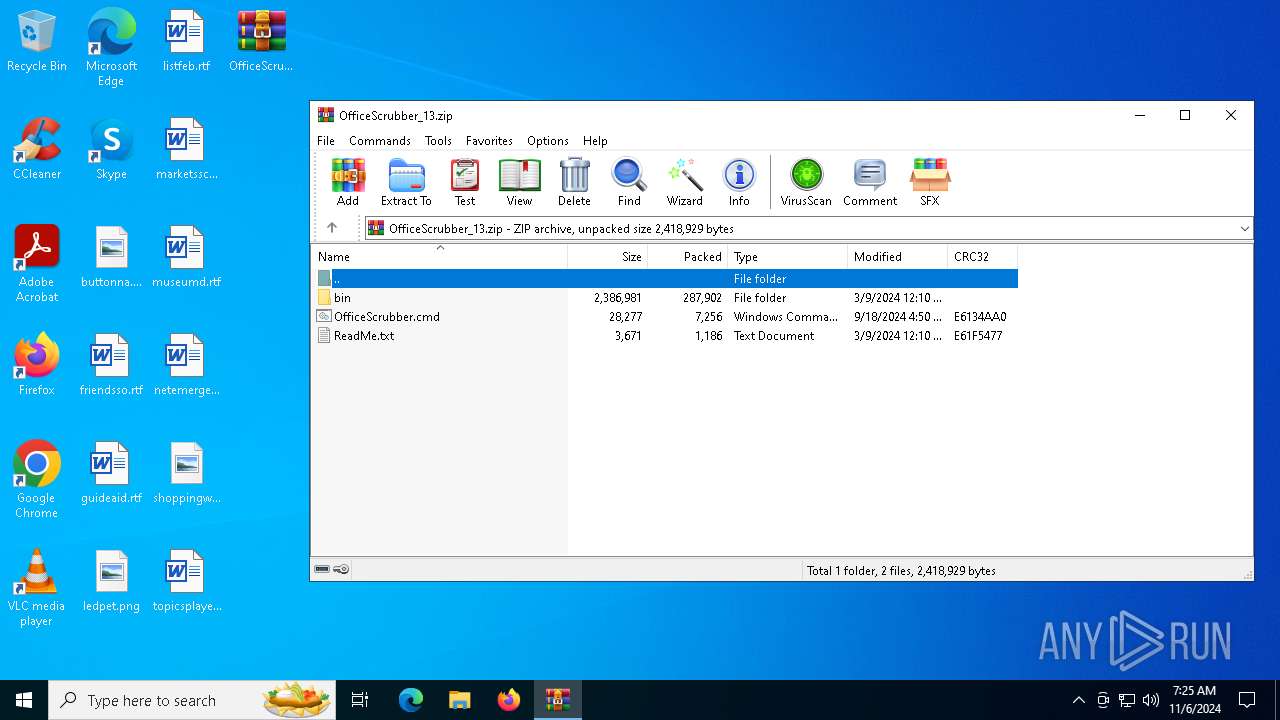The width and height of the screenshot is (1280, 720).
Task: Open the Extract To tool
Action: (x=406, y=182)
